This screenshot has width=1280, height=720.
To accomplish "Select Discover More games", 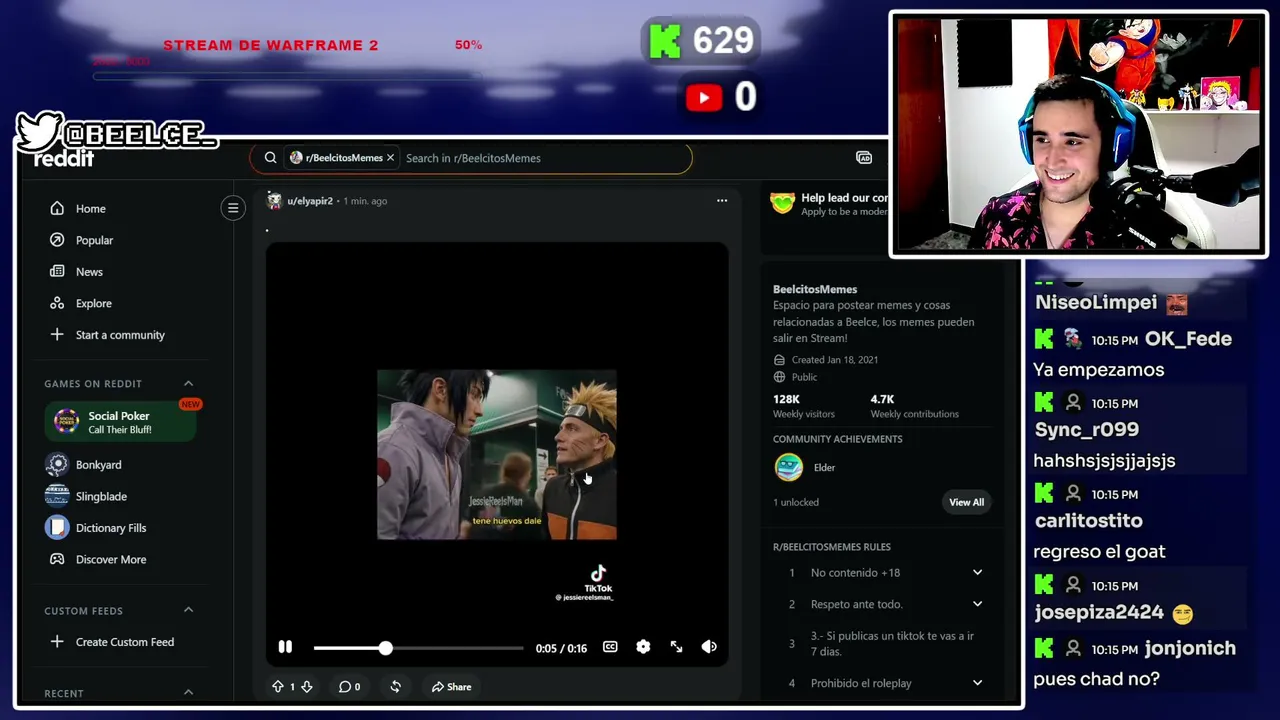I will click(x=110, y=560).
